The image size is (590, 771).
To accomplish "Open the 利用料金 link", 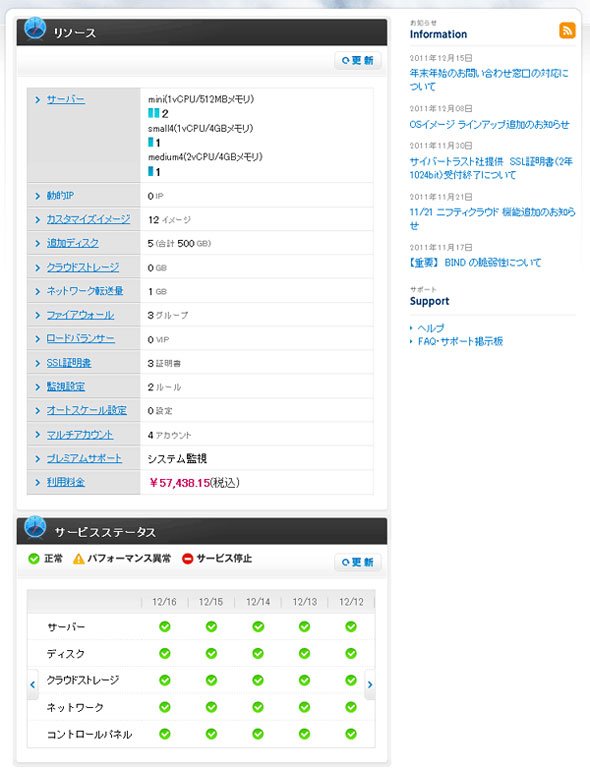I will coord(66,482).
